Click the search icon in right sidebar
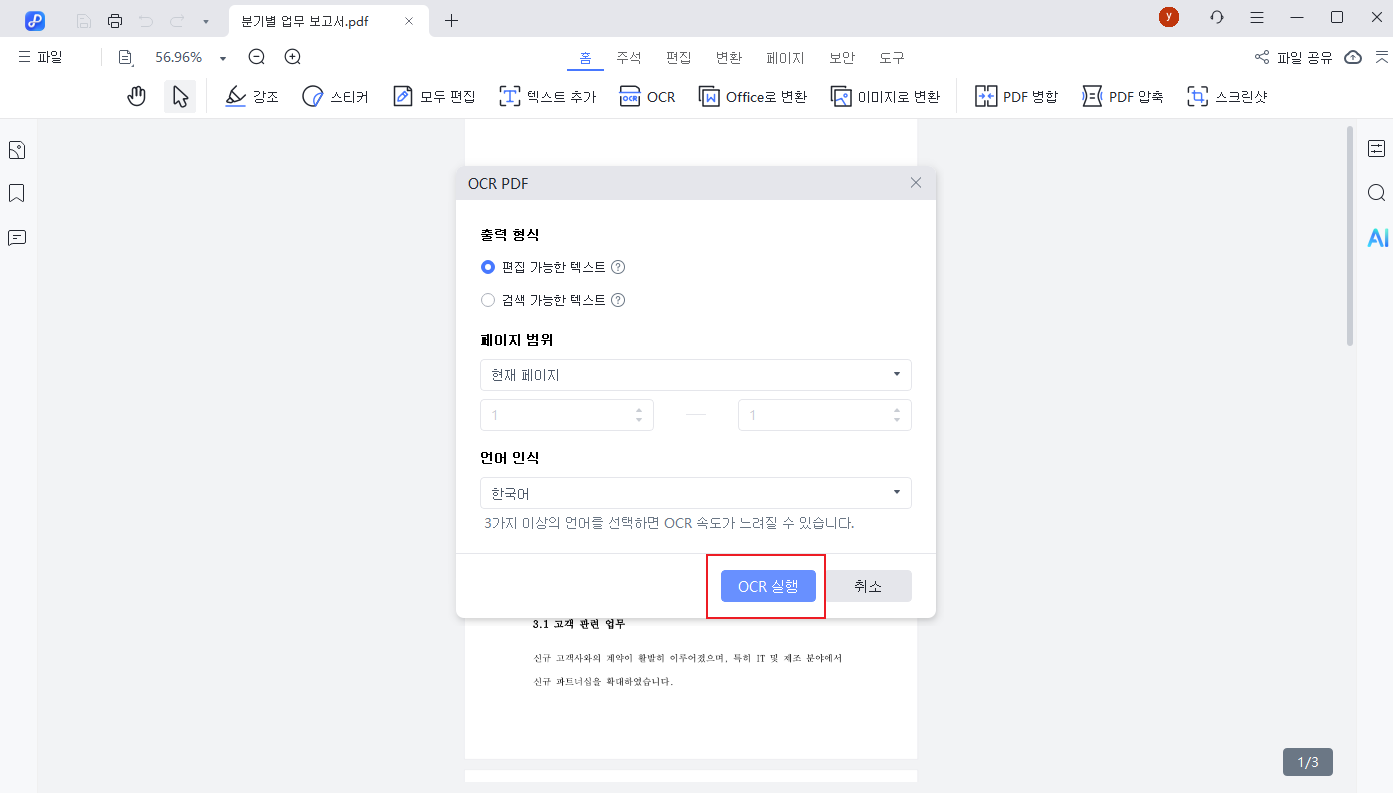This screenshot has height=793, width=1393. click(1377, 193)
